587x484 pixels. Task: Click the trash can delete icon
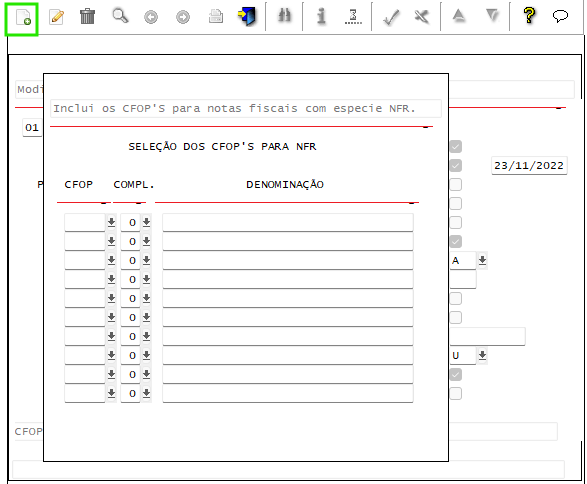87,16
